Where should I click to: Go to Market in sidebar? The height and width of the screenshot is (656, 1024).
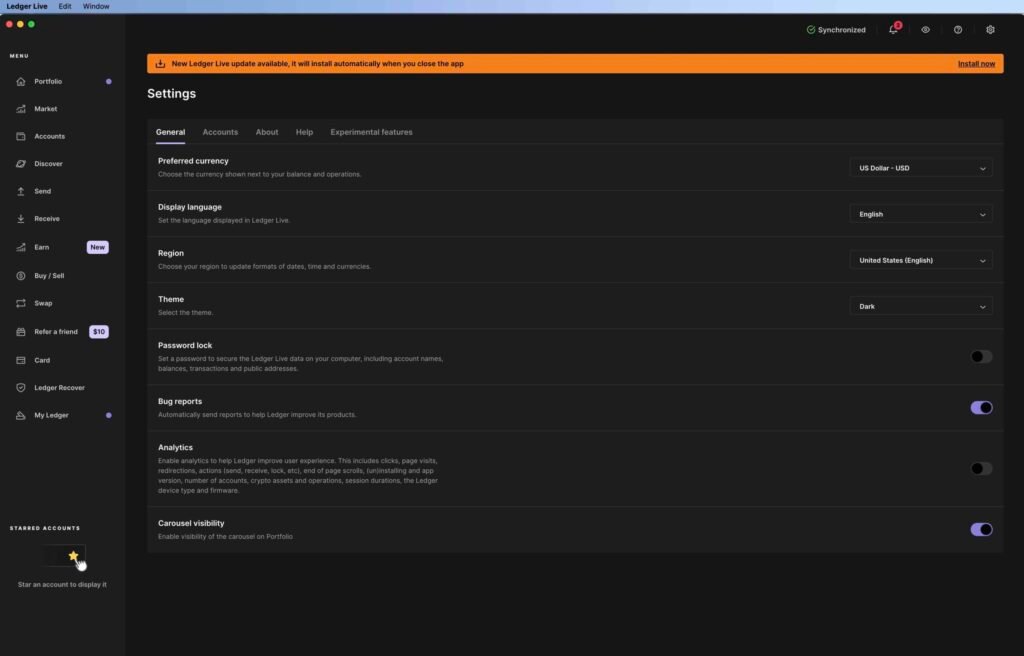pos(46,109)
